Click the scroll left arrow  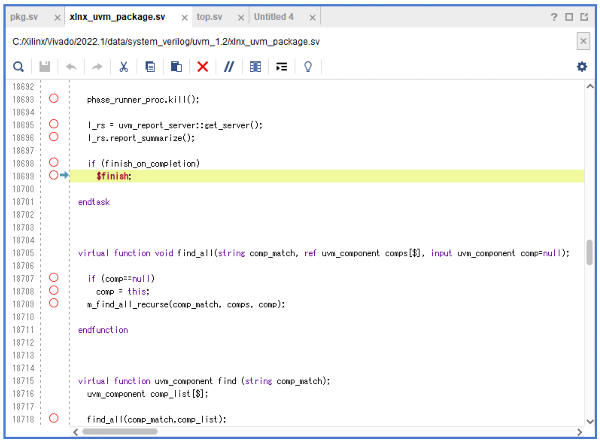pyautogui.click(x=75, y=432)
